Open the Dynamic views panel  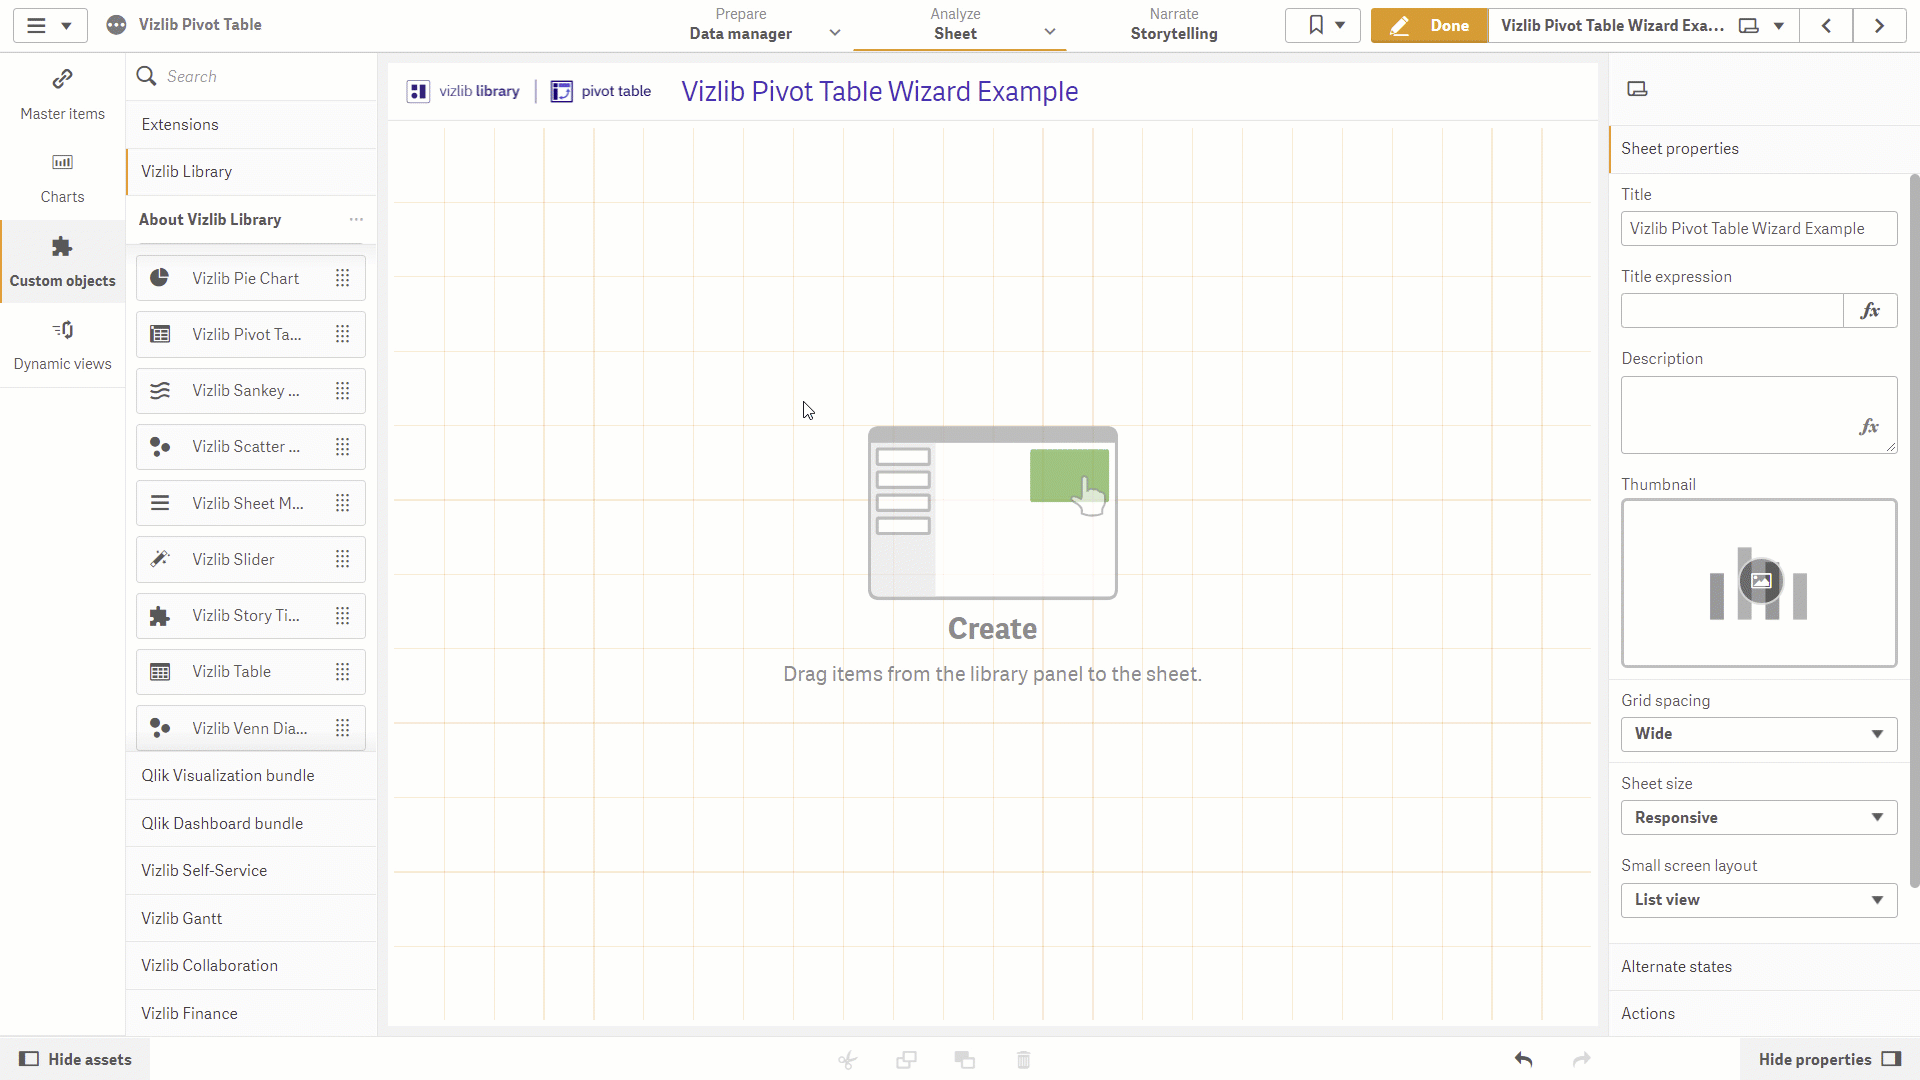pyautogui.click(x=62, y=345)
